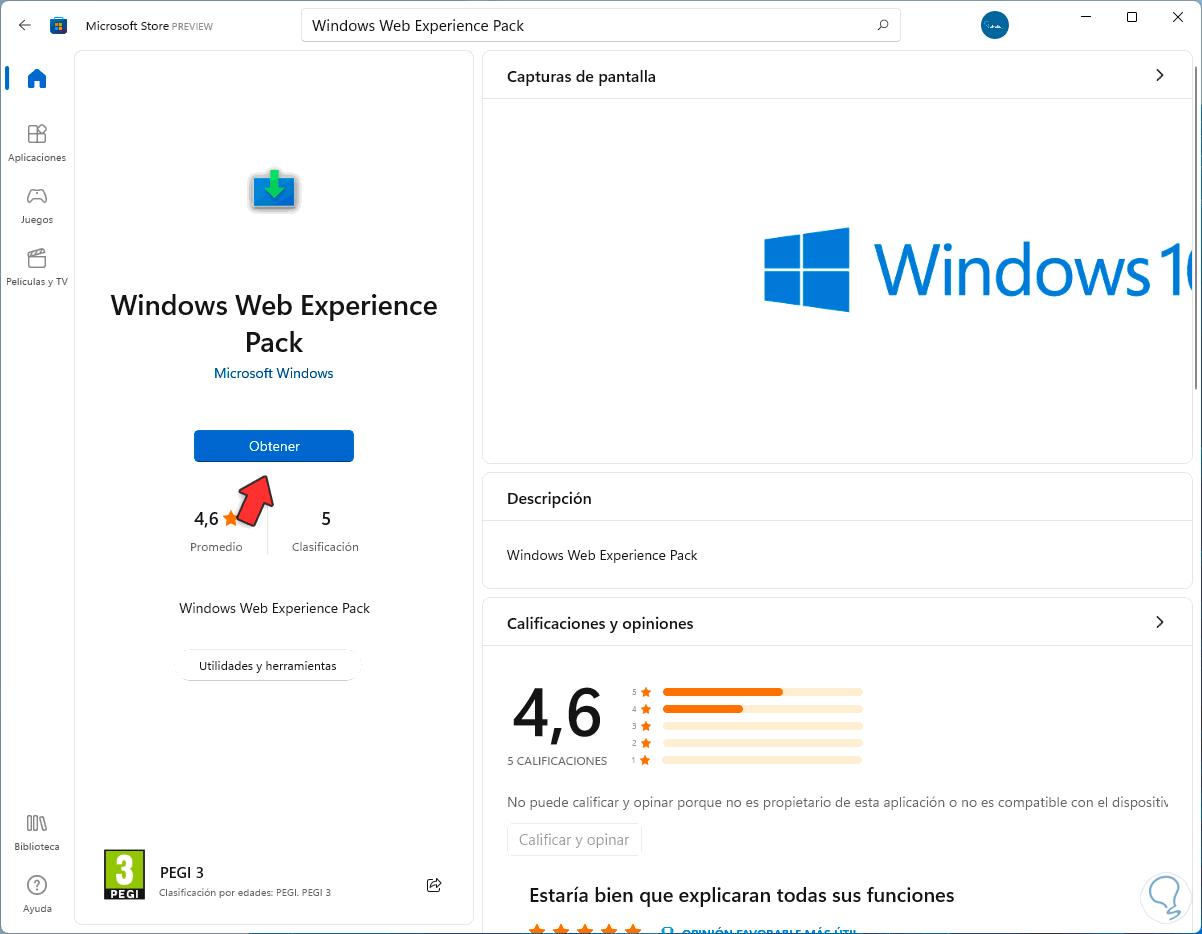This screenshot has height=934, width=1202.
Task: Open Peliculas y TV section
Action: point(37,267)
